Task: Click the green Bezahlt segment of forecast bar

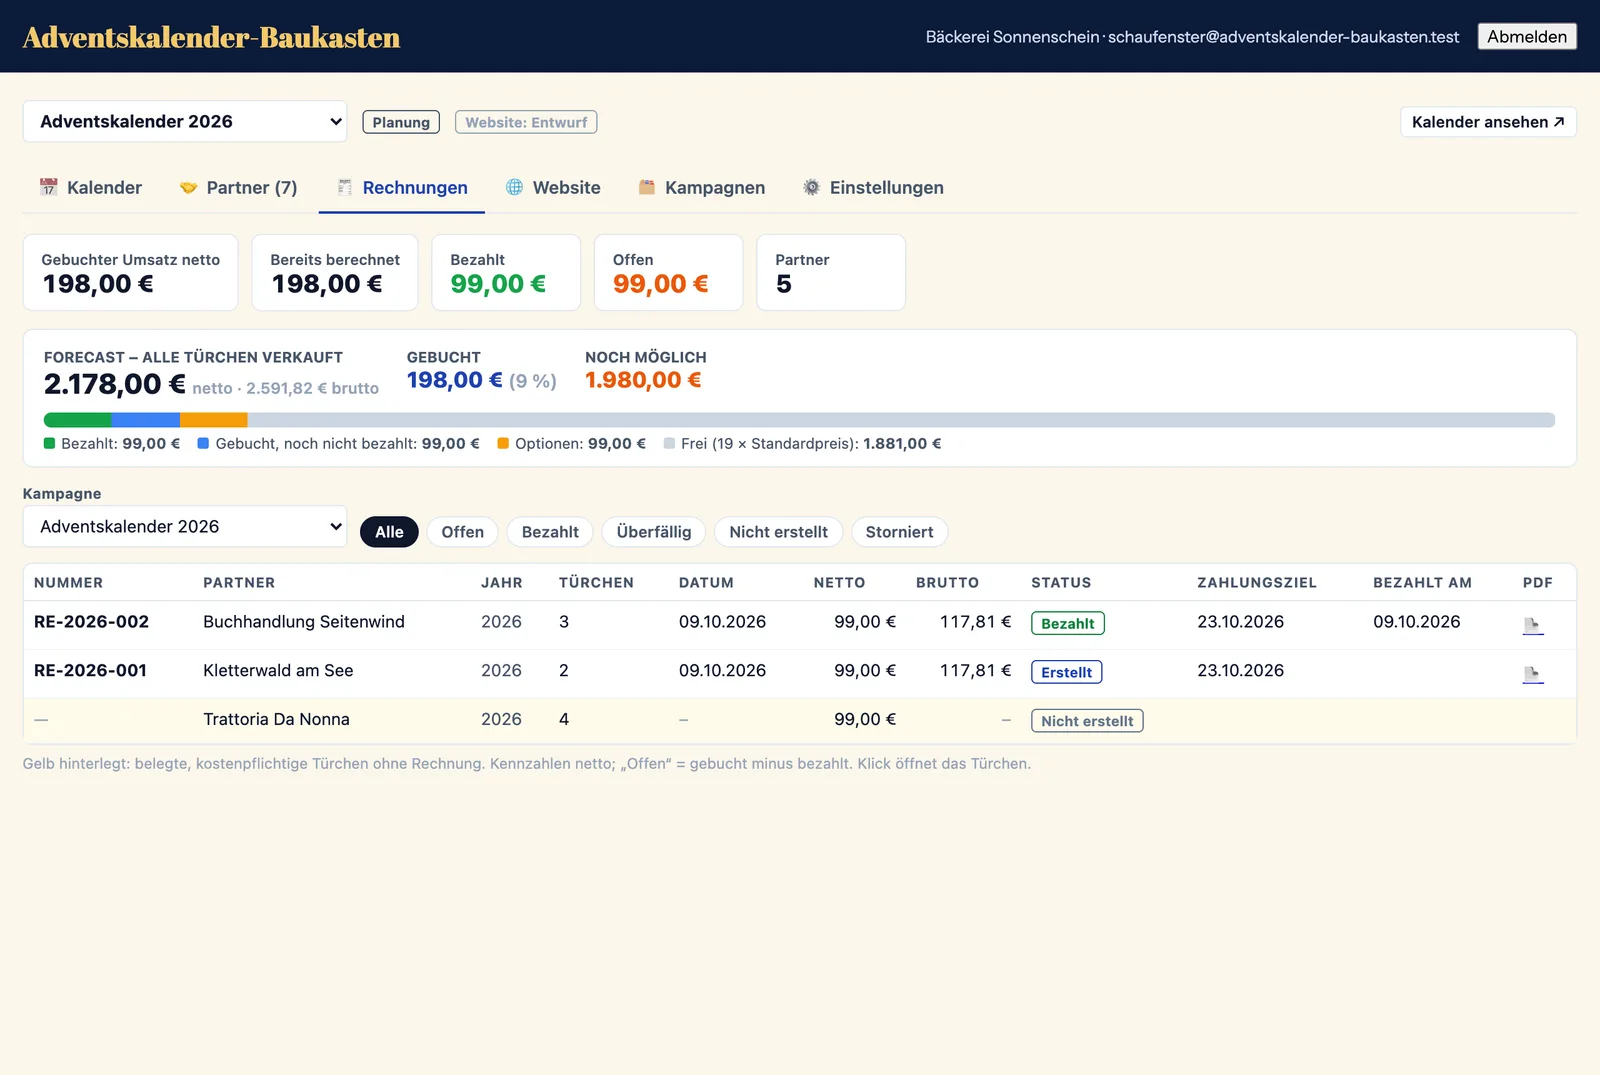Action: pos(78,420)
